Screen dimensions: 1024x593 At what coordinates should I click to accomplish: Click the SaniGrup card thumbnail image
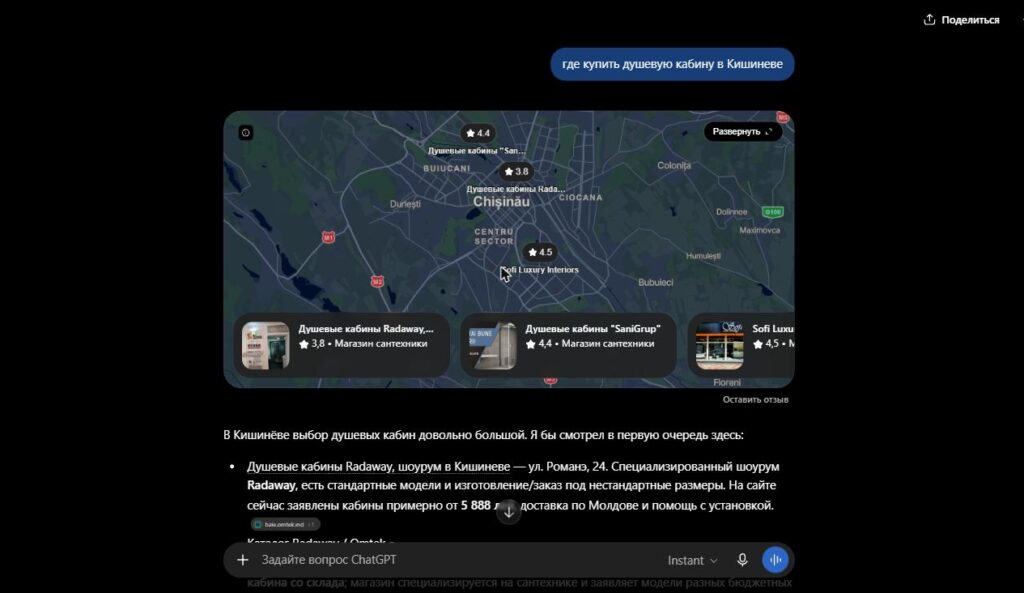(x=492, y=345)
